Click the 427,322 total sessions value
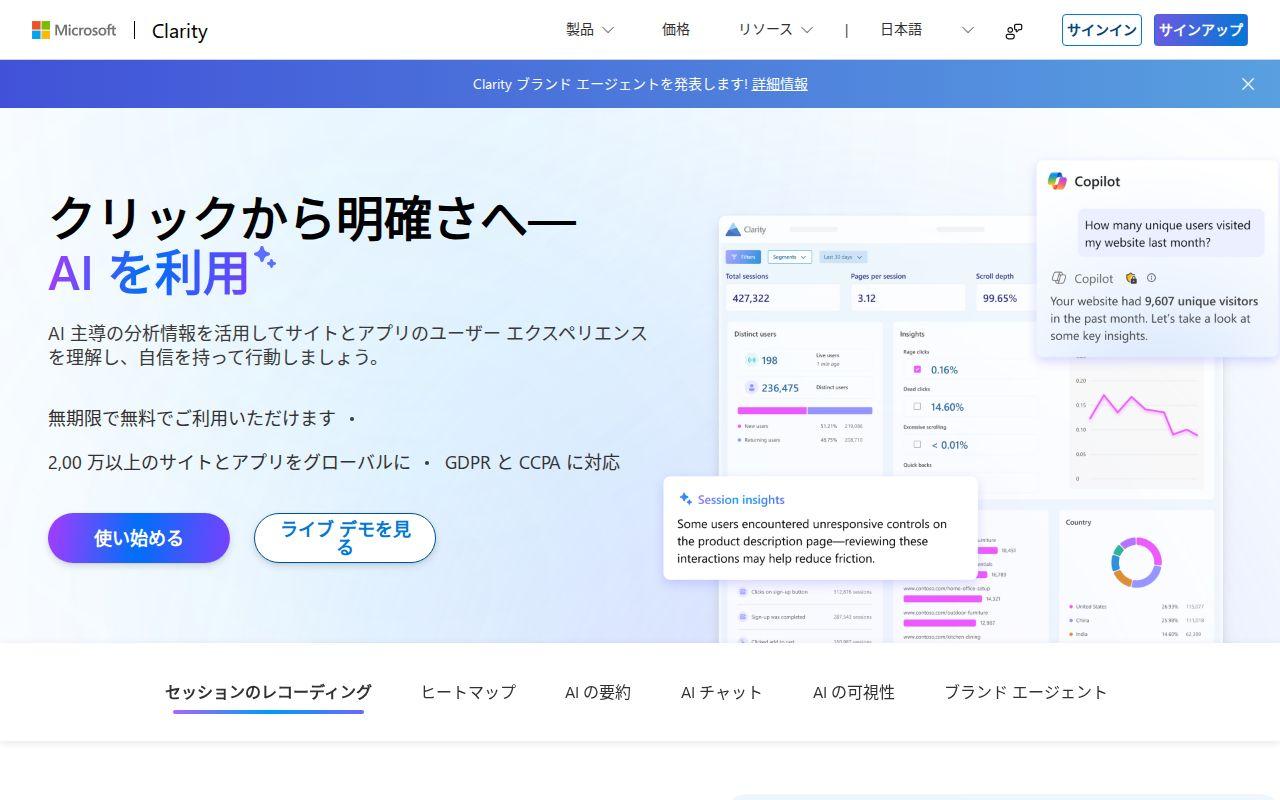The height and width of the screenshot is (800, 1280). tap(751, 298)
